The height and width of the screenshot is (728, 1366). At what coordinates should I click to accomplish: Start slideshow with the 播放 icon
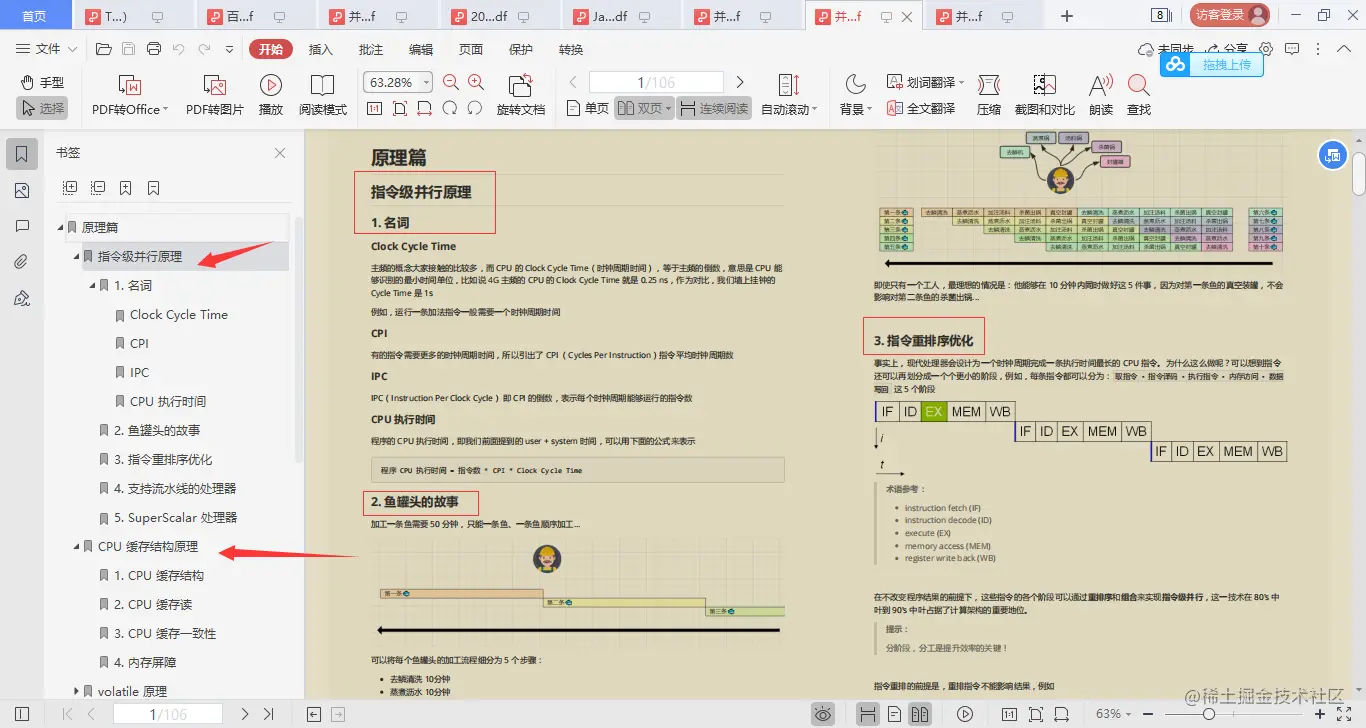click(270, 94)
